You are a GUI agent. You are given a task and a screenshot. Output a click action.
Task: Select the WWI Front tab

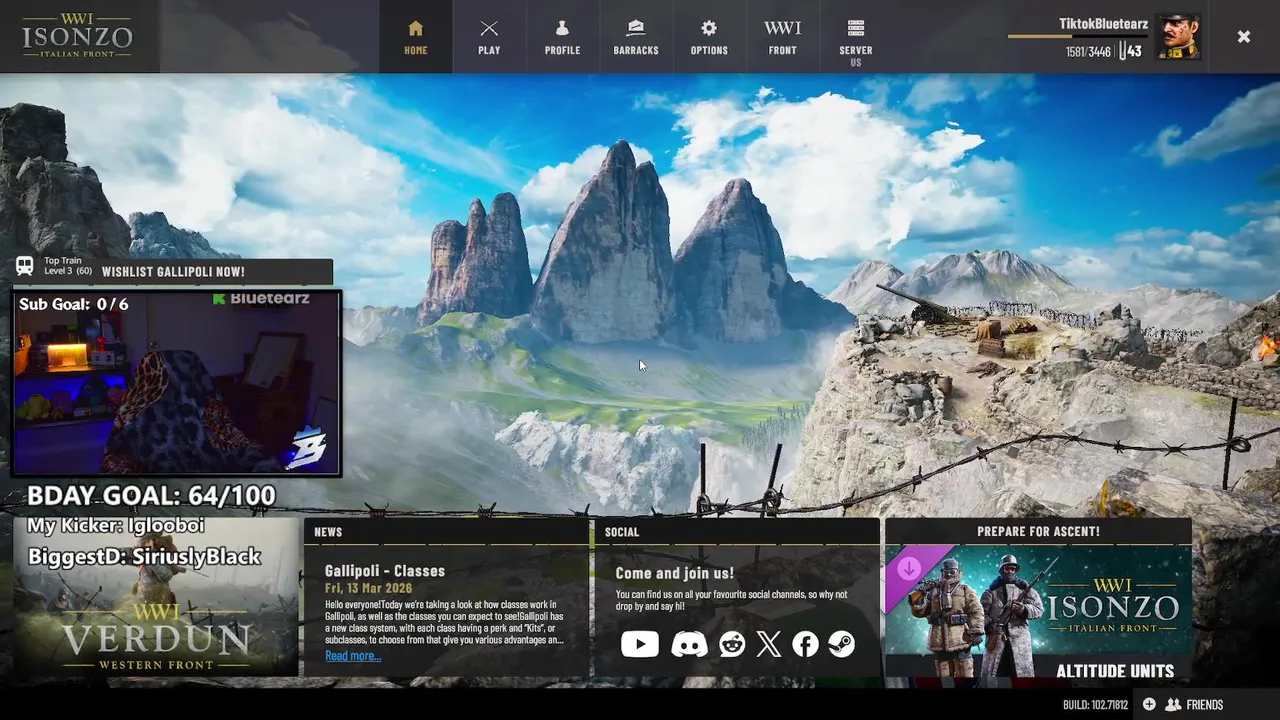coord(782,37)
